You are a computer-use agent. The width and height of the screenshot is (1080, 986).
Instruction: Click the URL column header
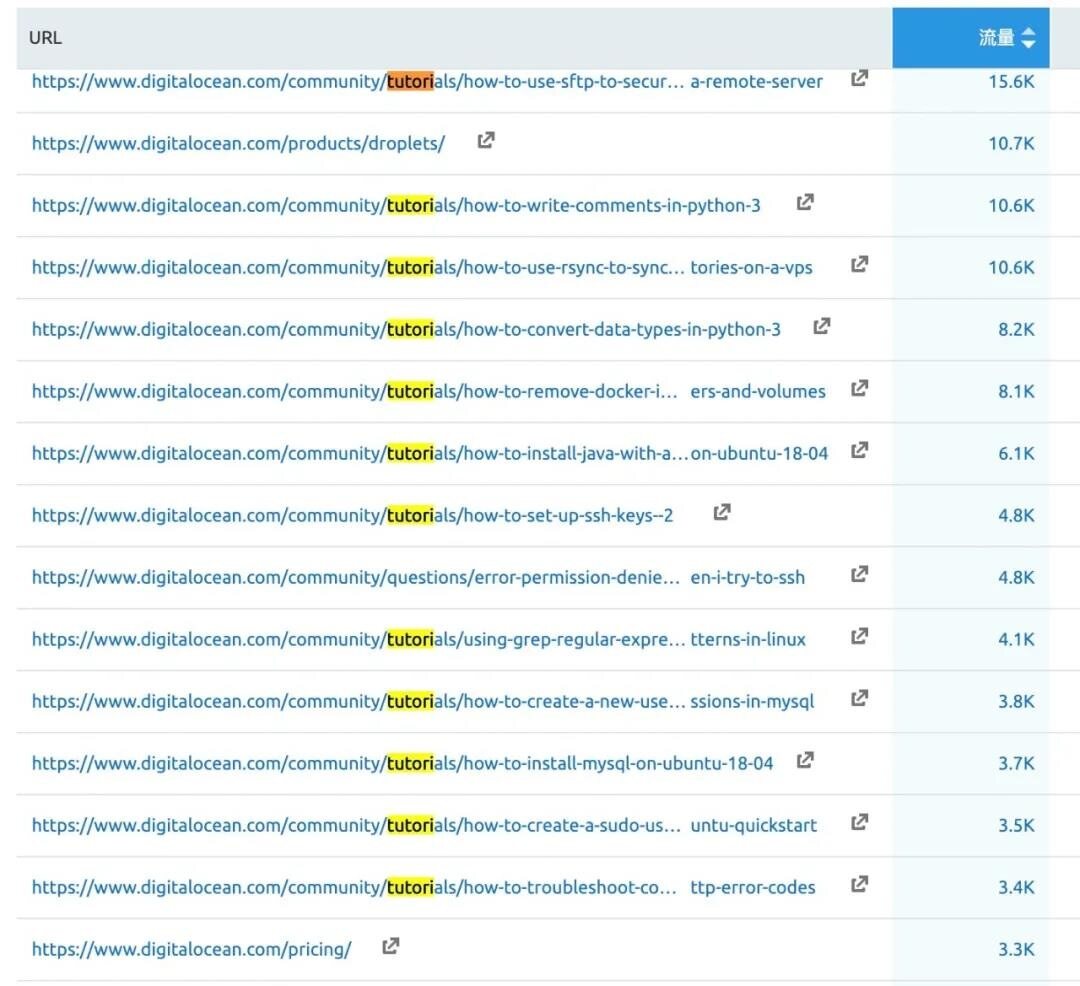pyautogui.click(x=46, y=37)
